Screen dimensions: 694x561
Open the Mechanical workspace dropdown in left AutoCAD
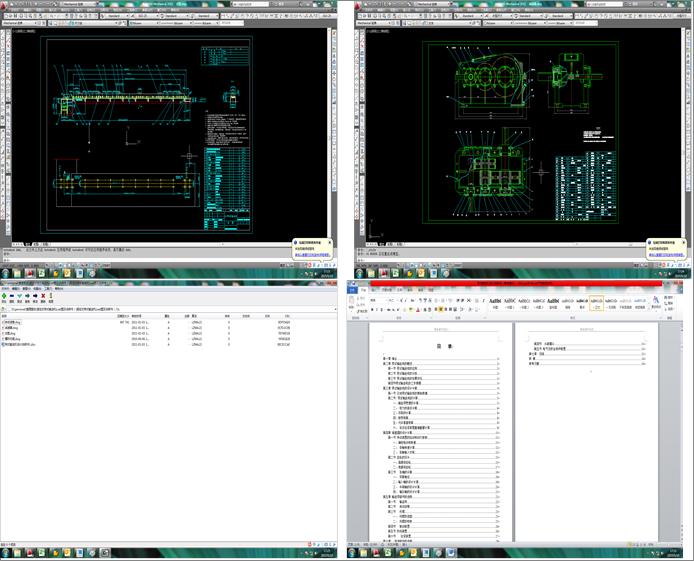[19, 23]
